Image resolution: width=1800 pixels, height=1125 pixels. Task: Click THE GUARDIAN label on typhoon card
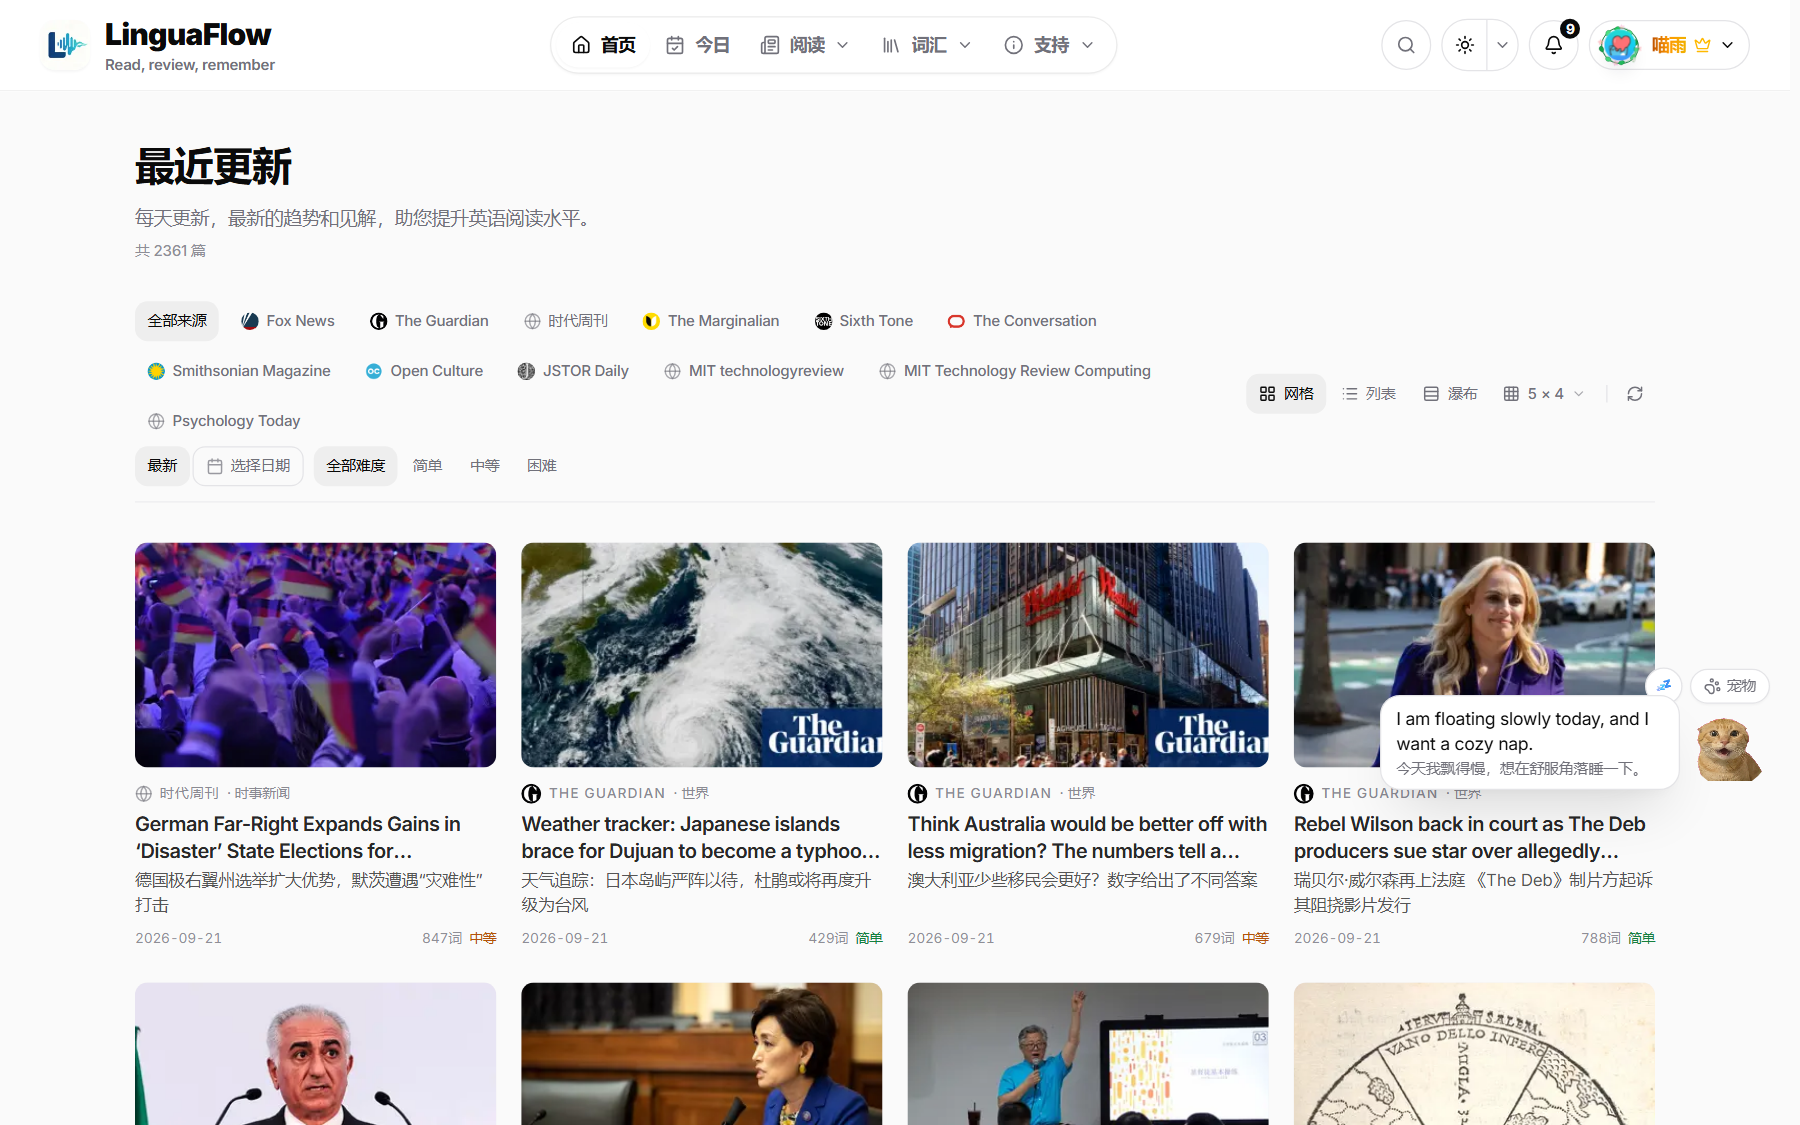607,793
